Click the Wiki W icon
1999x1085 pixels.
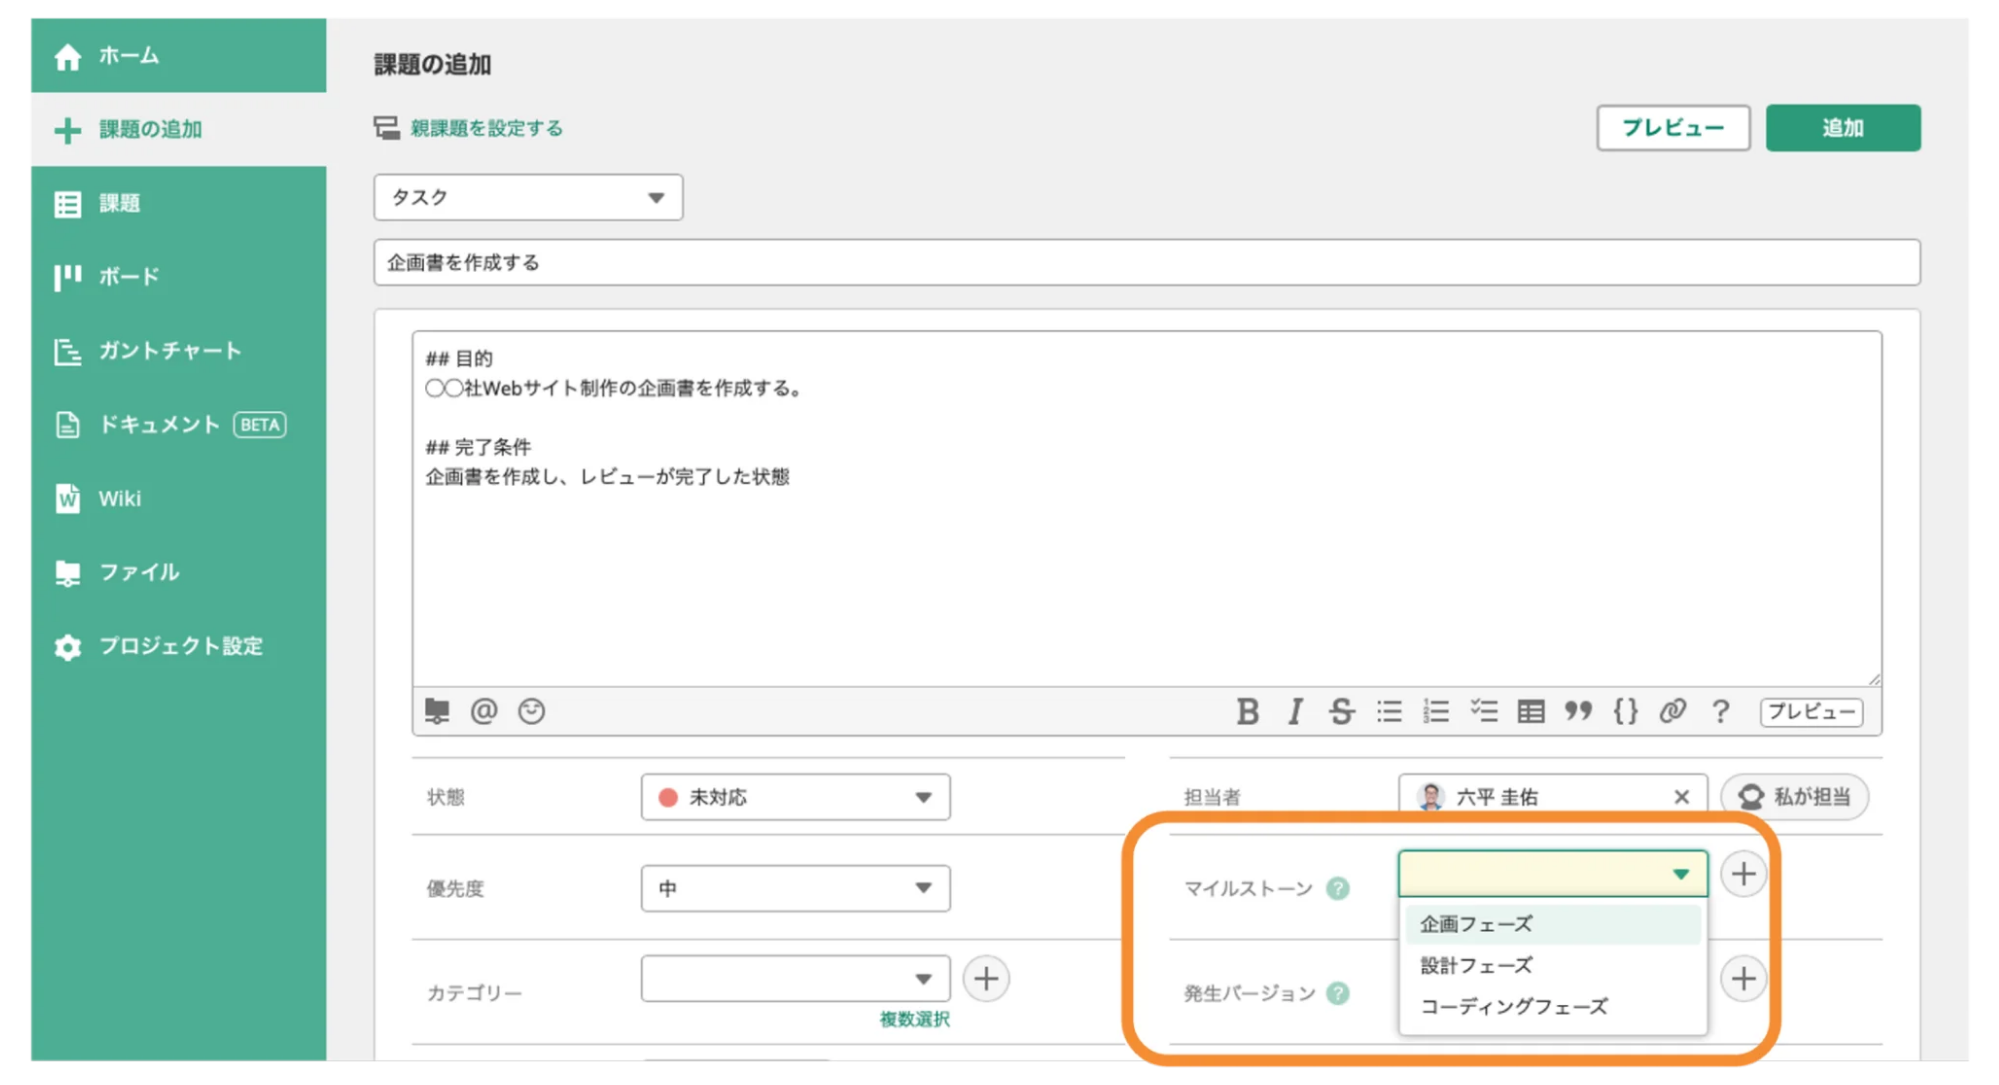tap(67, 499)
